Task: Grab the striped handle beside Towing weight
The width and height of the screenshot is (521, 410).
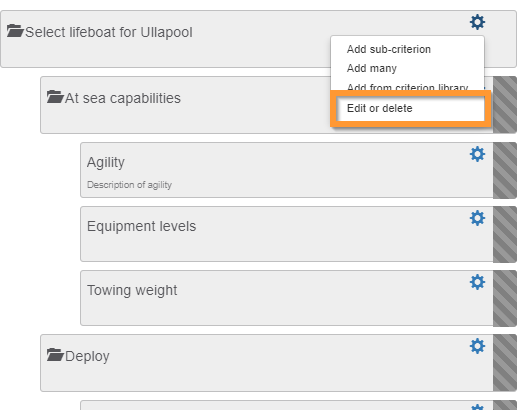Action: point(505,298)
